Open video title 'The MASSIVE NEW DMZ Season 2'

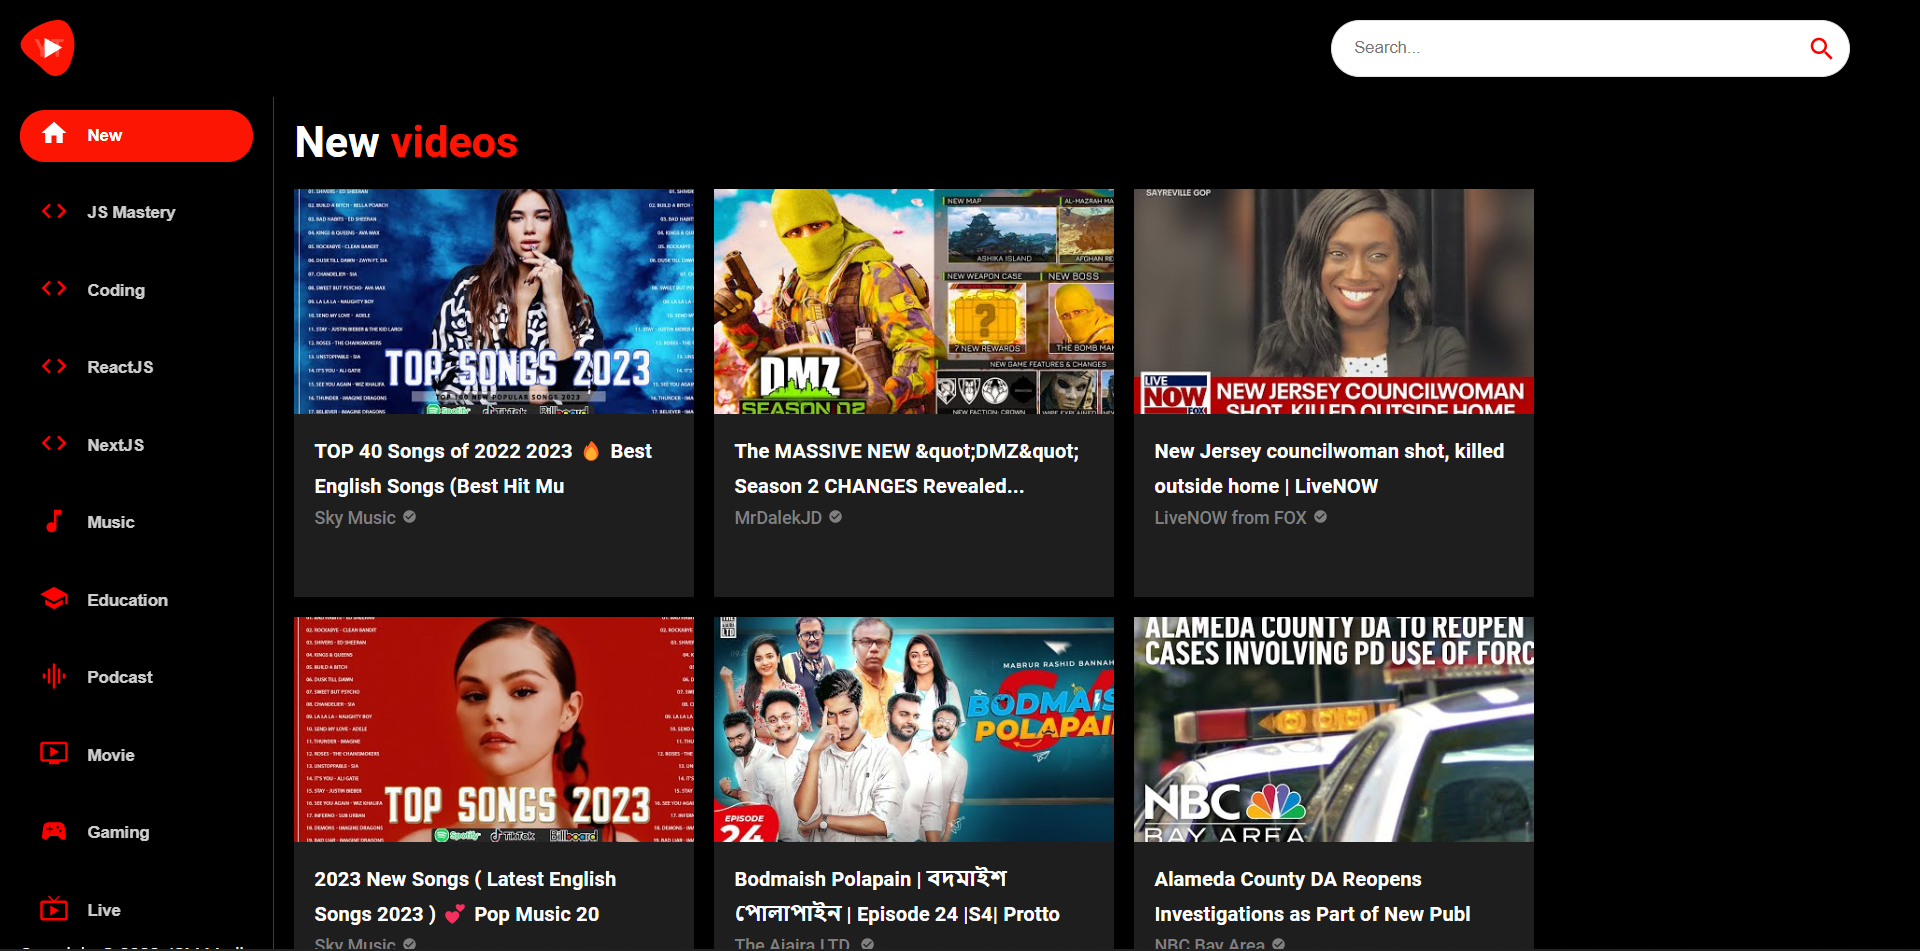tap(907, 469)
